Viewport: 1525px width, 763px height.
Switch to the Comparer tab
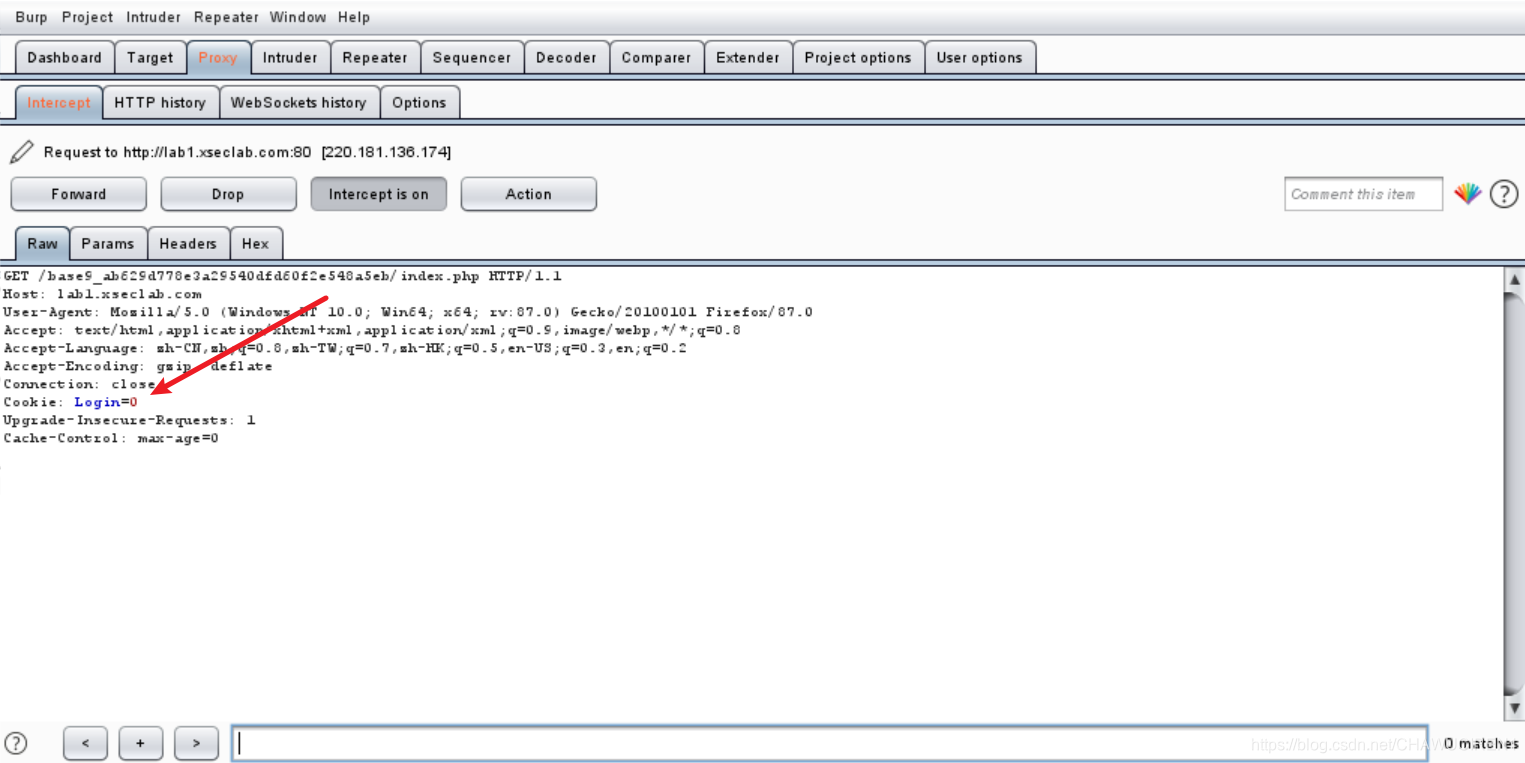coord(656,57)
